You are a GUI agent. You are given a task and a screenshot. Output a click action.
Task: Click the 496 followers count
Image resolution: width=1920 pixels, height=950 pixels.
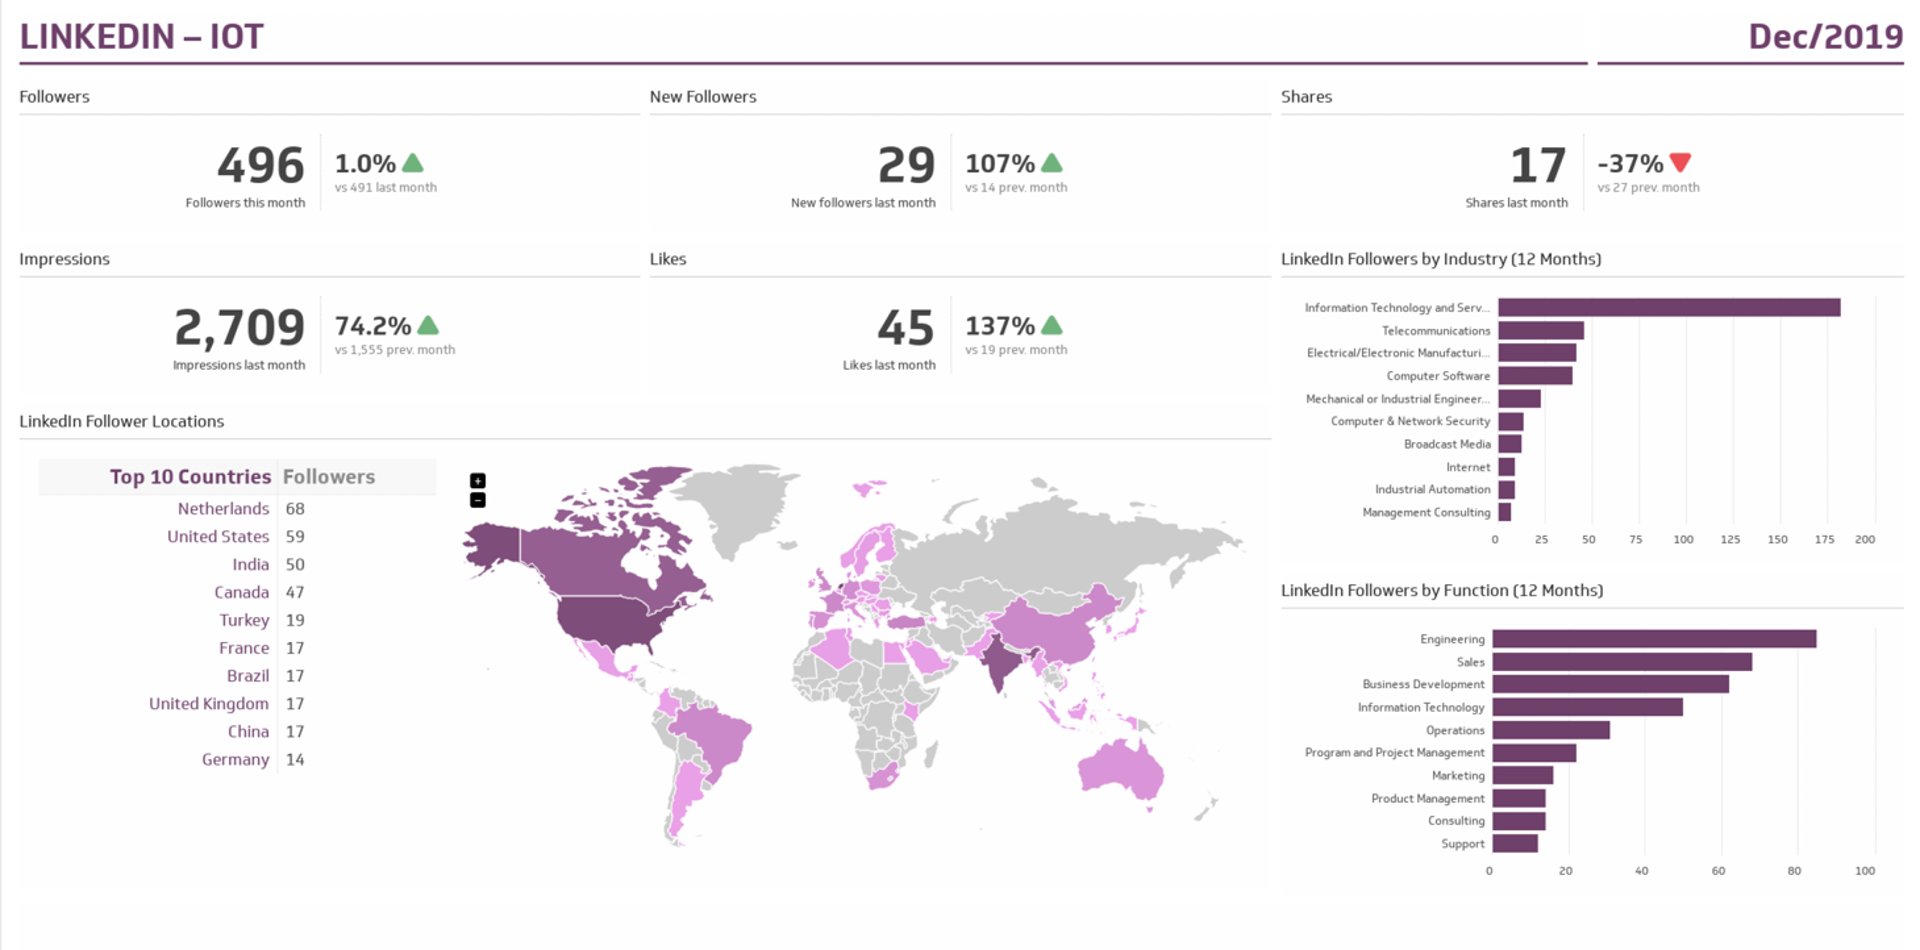pos(261,165)
